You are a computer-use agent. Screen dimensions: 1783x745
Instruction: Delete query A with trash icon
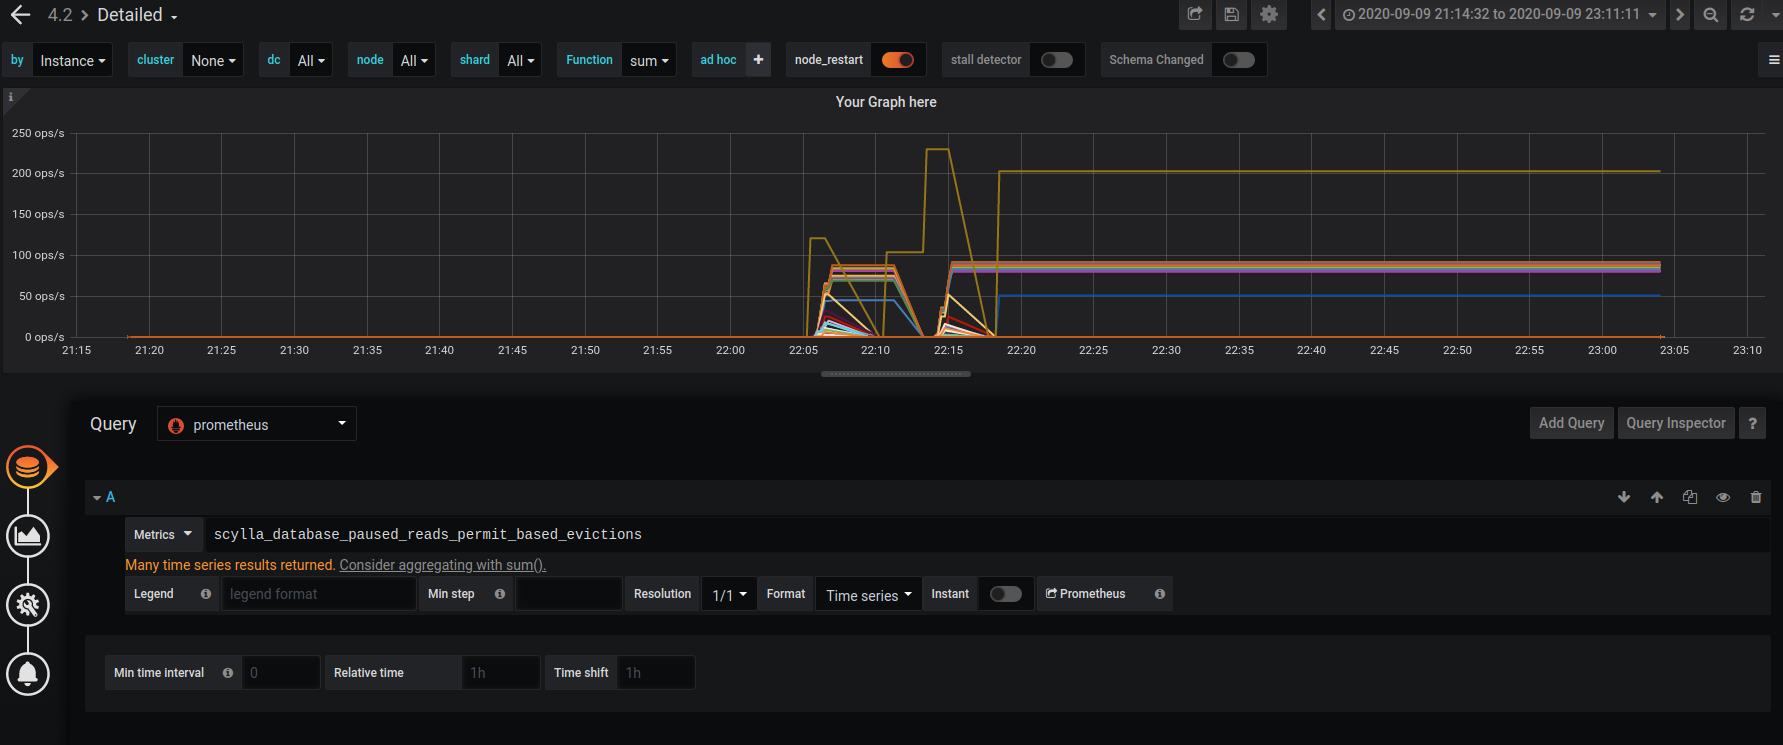click(1756, 497)
